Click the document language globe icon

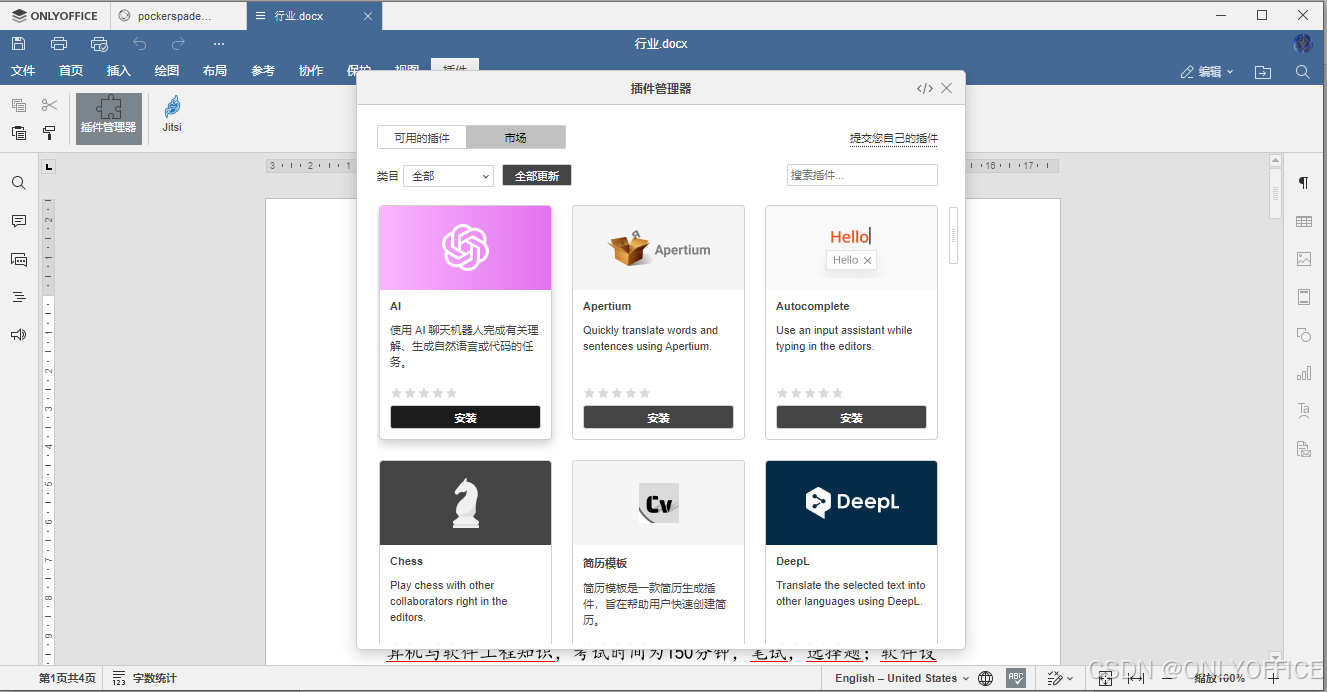point(986,678)
